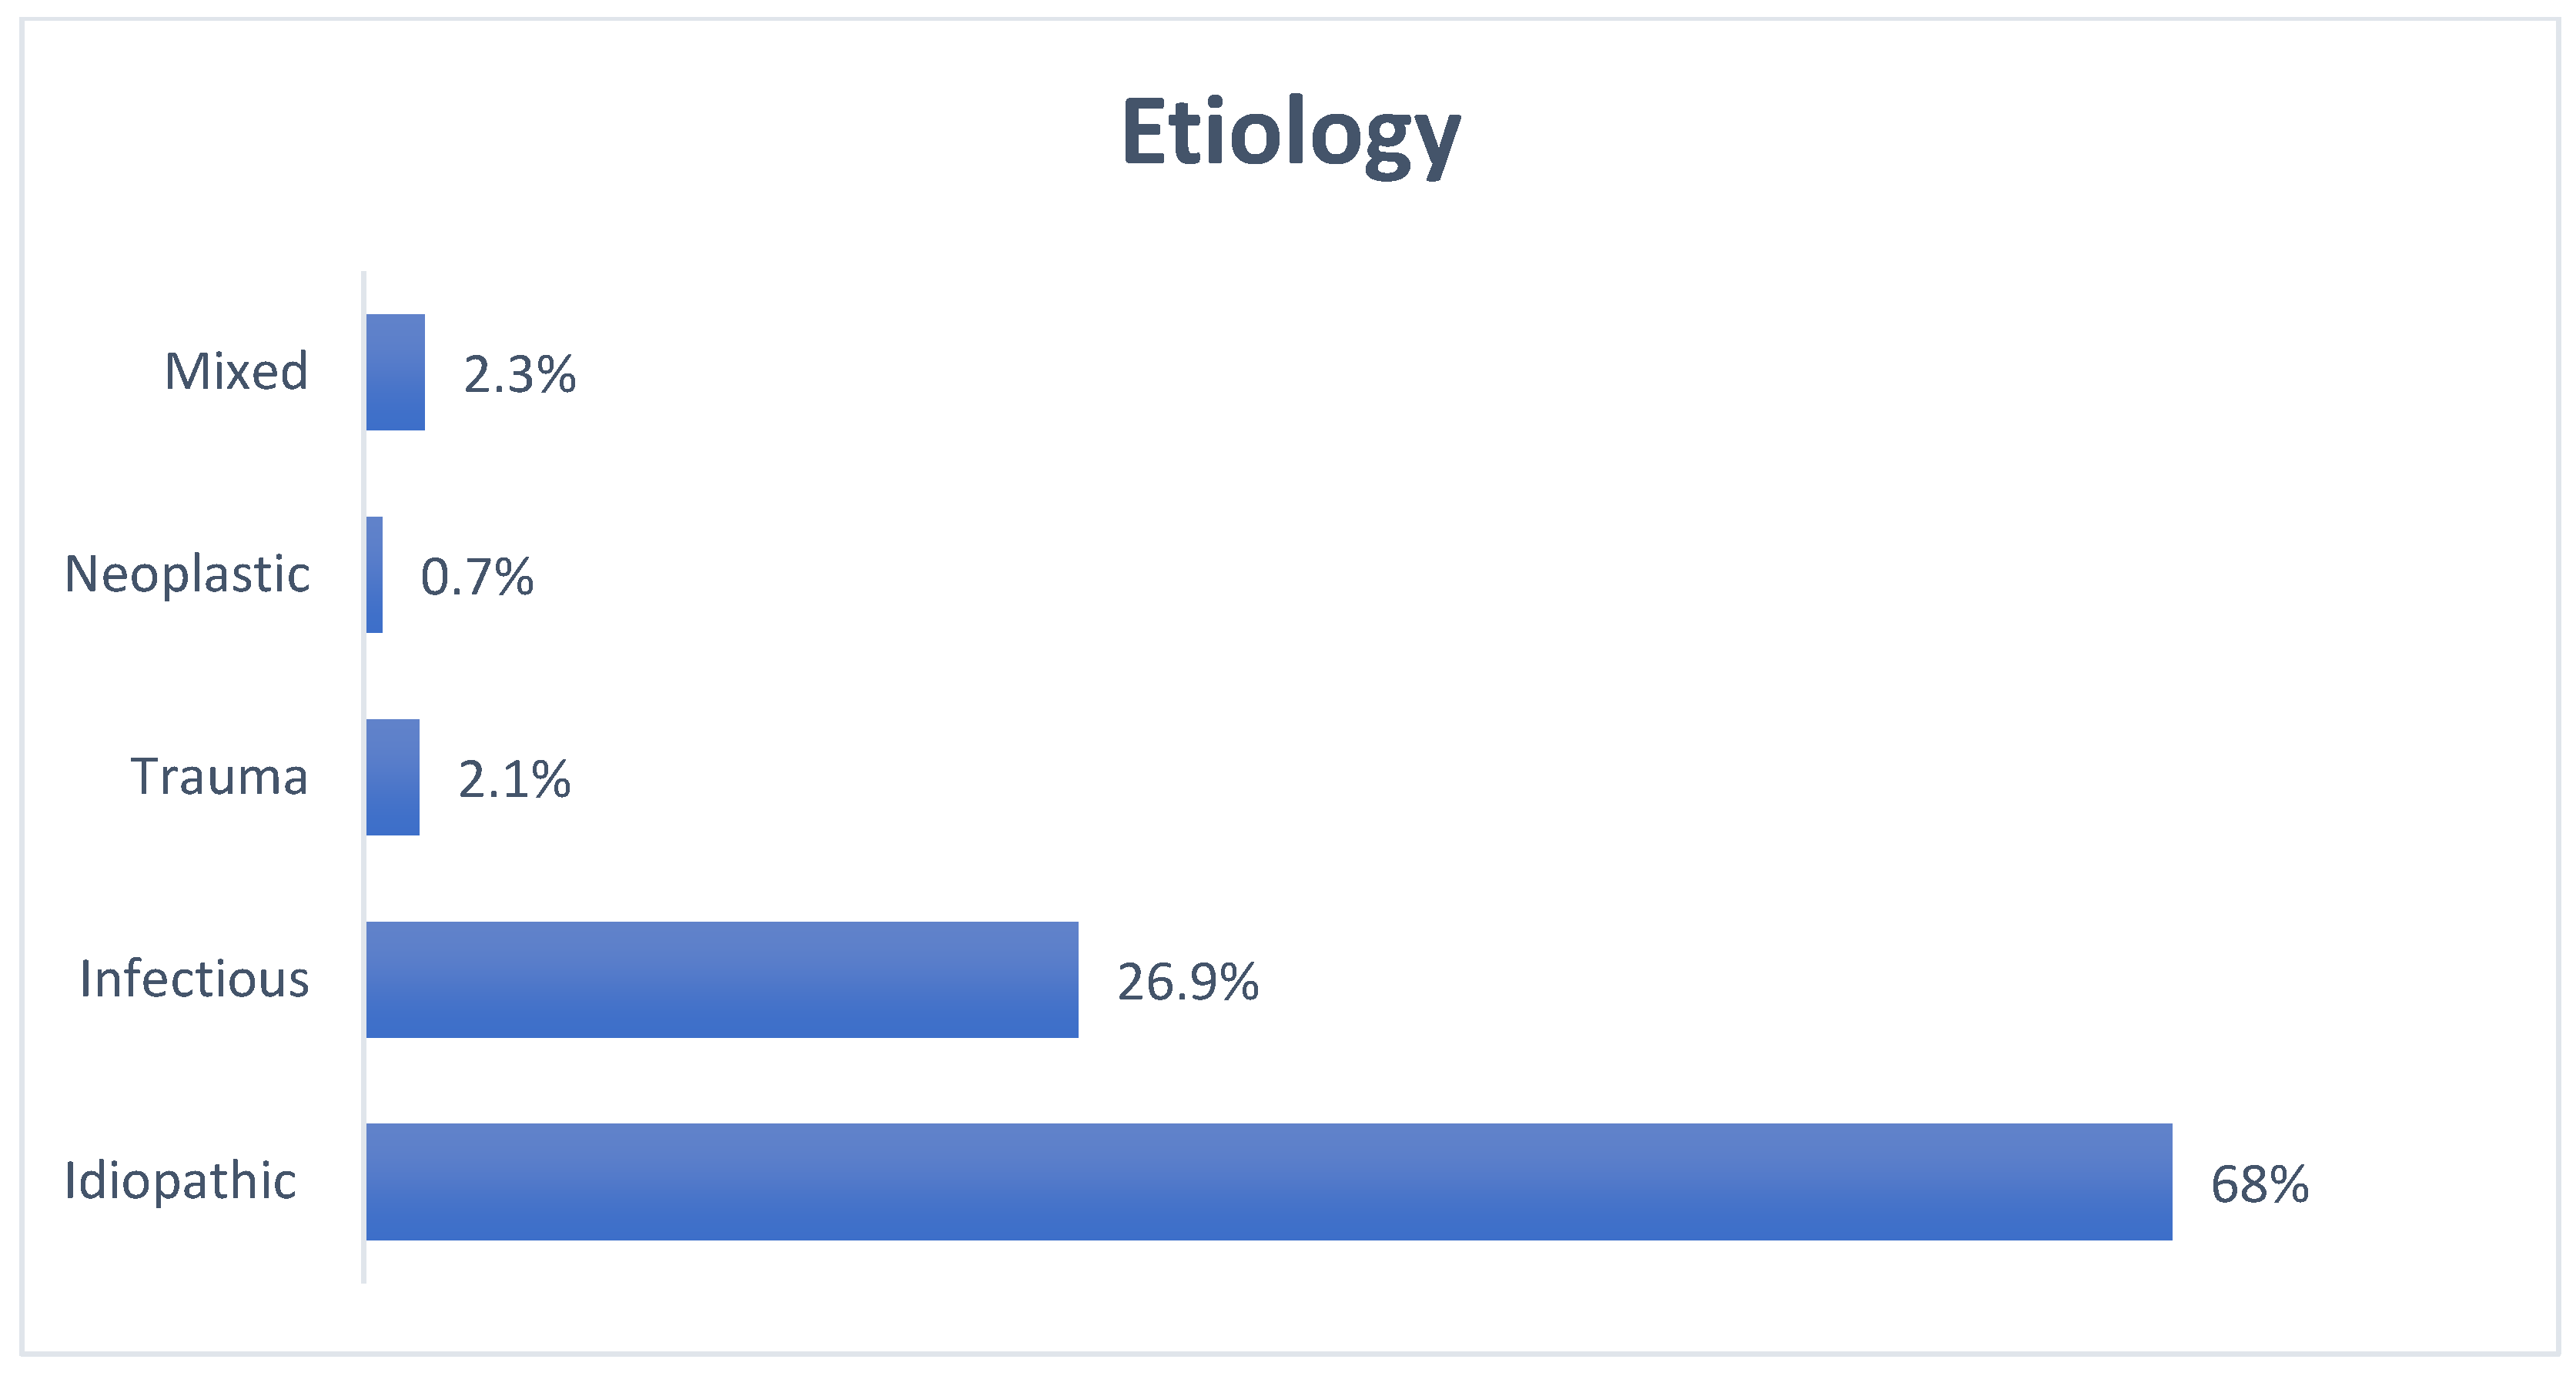Screen dimensions: 2576x1376
Task: Select the thin Neoplastic bar
Action: (374, 575)
